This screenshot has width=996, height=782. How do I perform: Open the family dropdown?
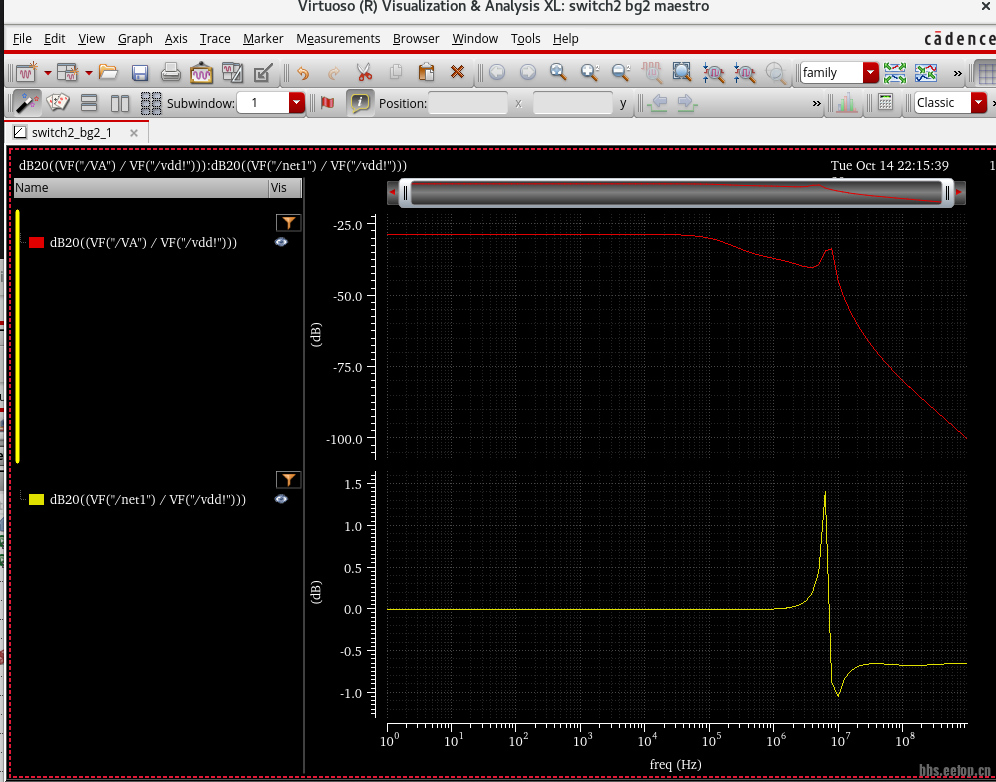(870, 73)
